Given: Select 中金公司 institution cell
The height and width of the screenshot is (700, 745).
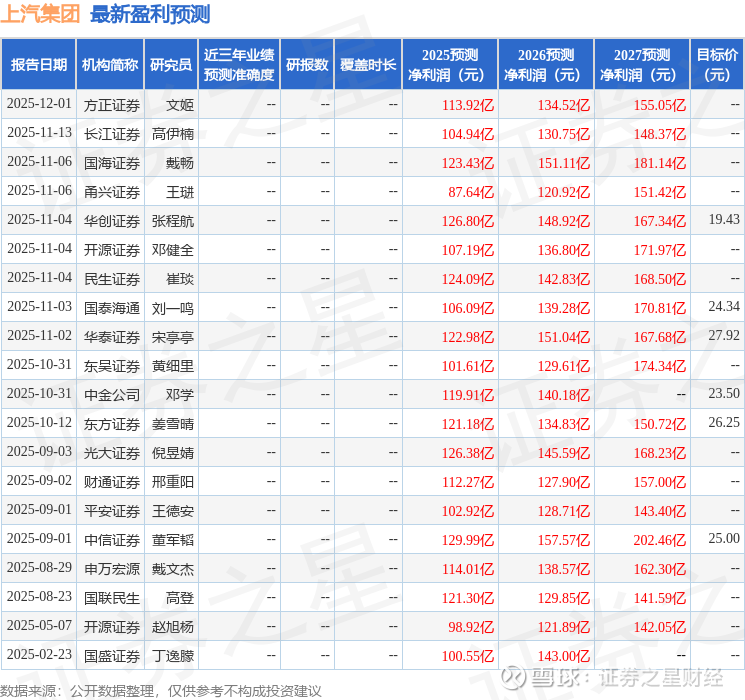Looking at the screenshot, I should click(112, 395).
